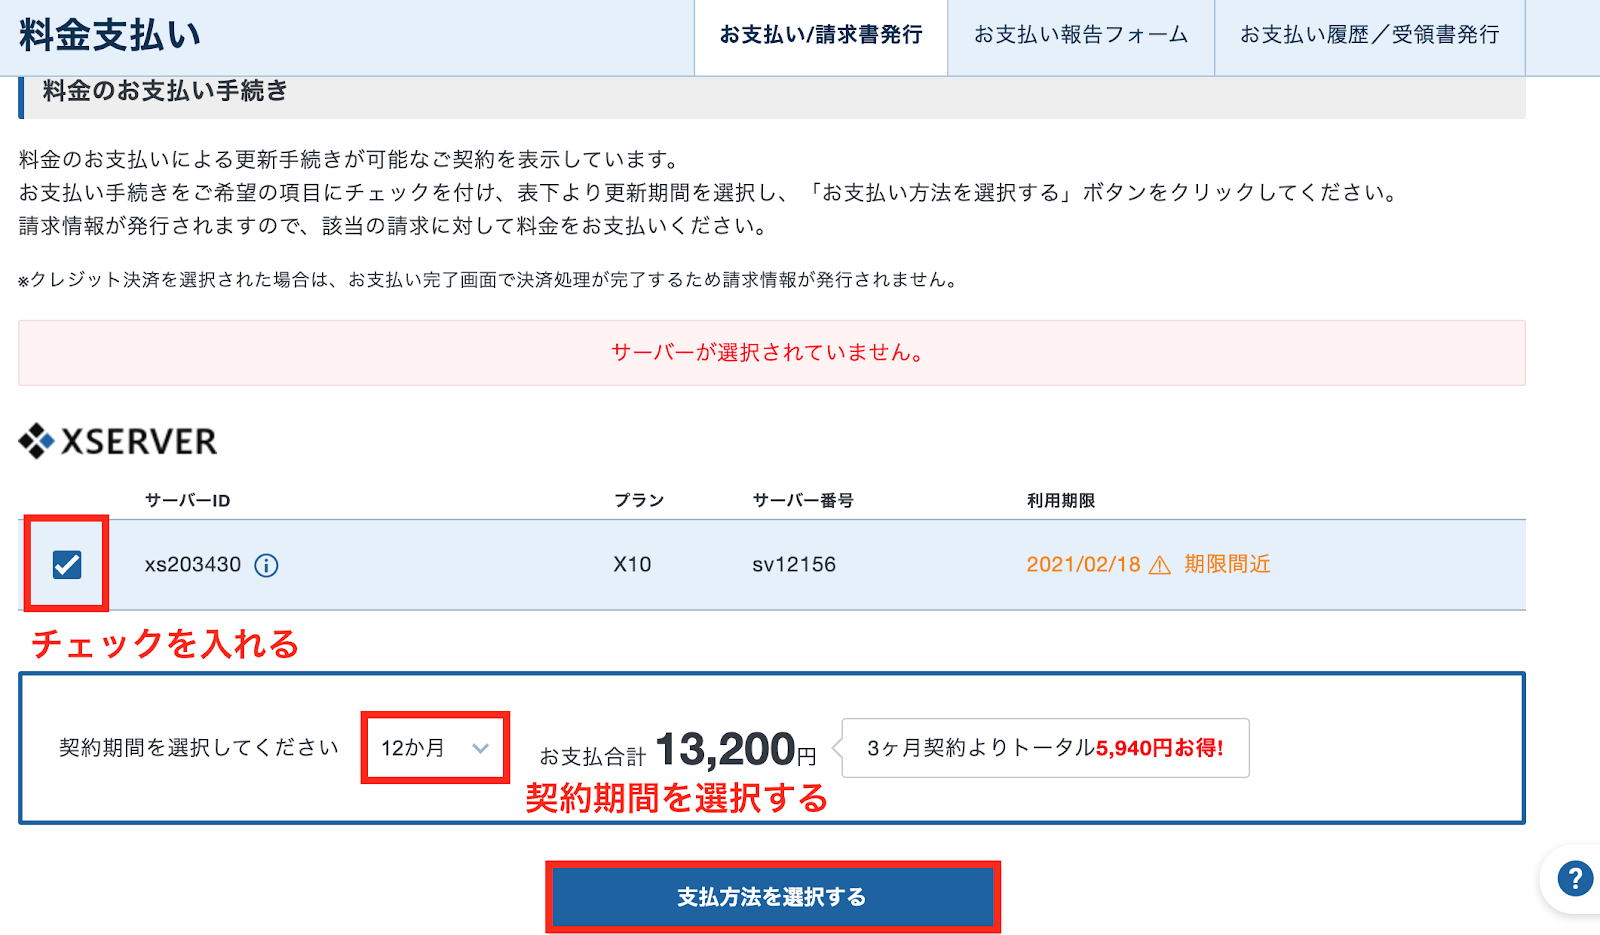Click the サーバー番号 column header
The width and height of the screenshot is (1600, 935).
pyautogui.click(x=803, y=500)
